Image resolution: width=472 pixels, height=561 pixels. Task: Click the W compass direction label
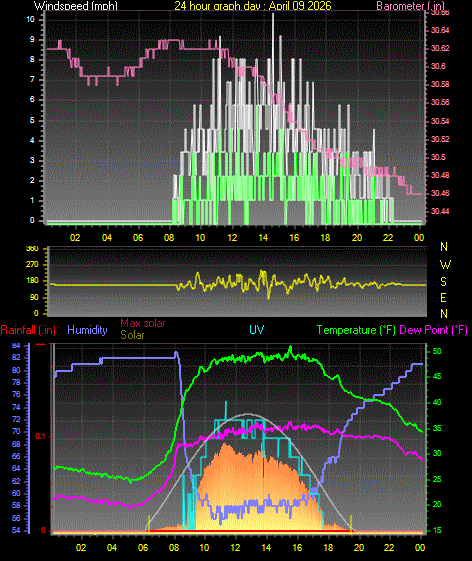coord(445,265)
